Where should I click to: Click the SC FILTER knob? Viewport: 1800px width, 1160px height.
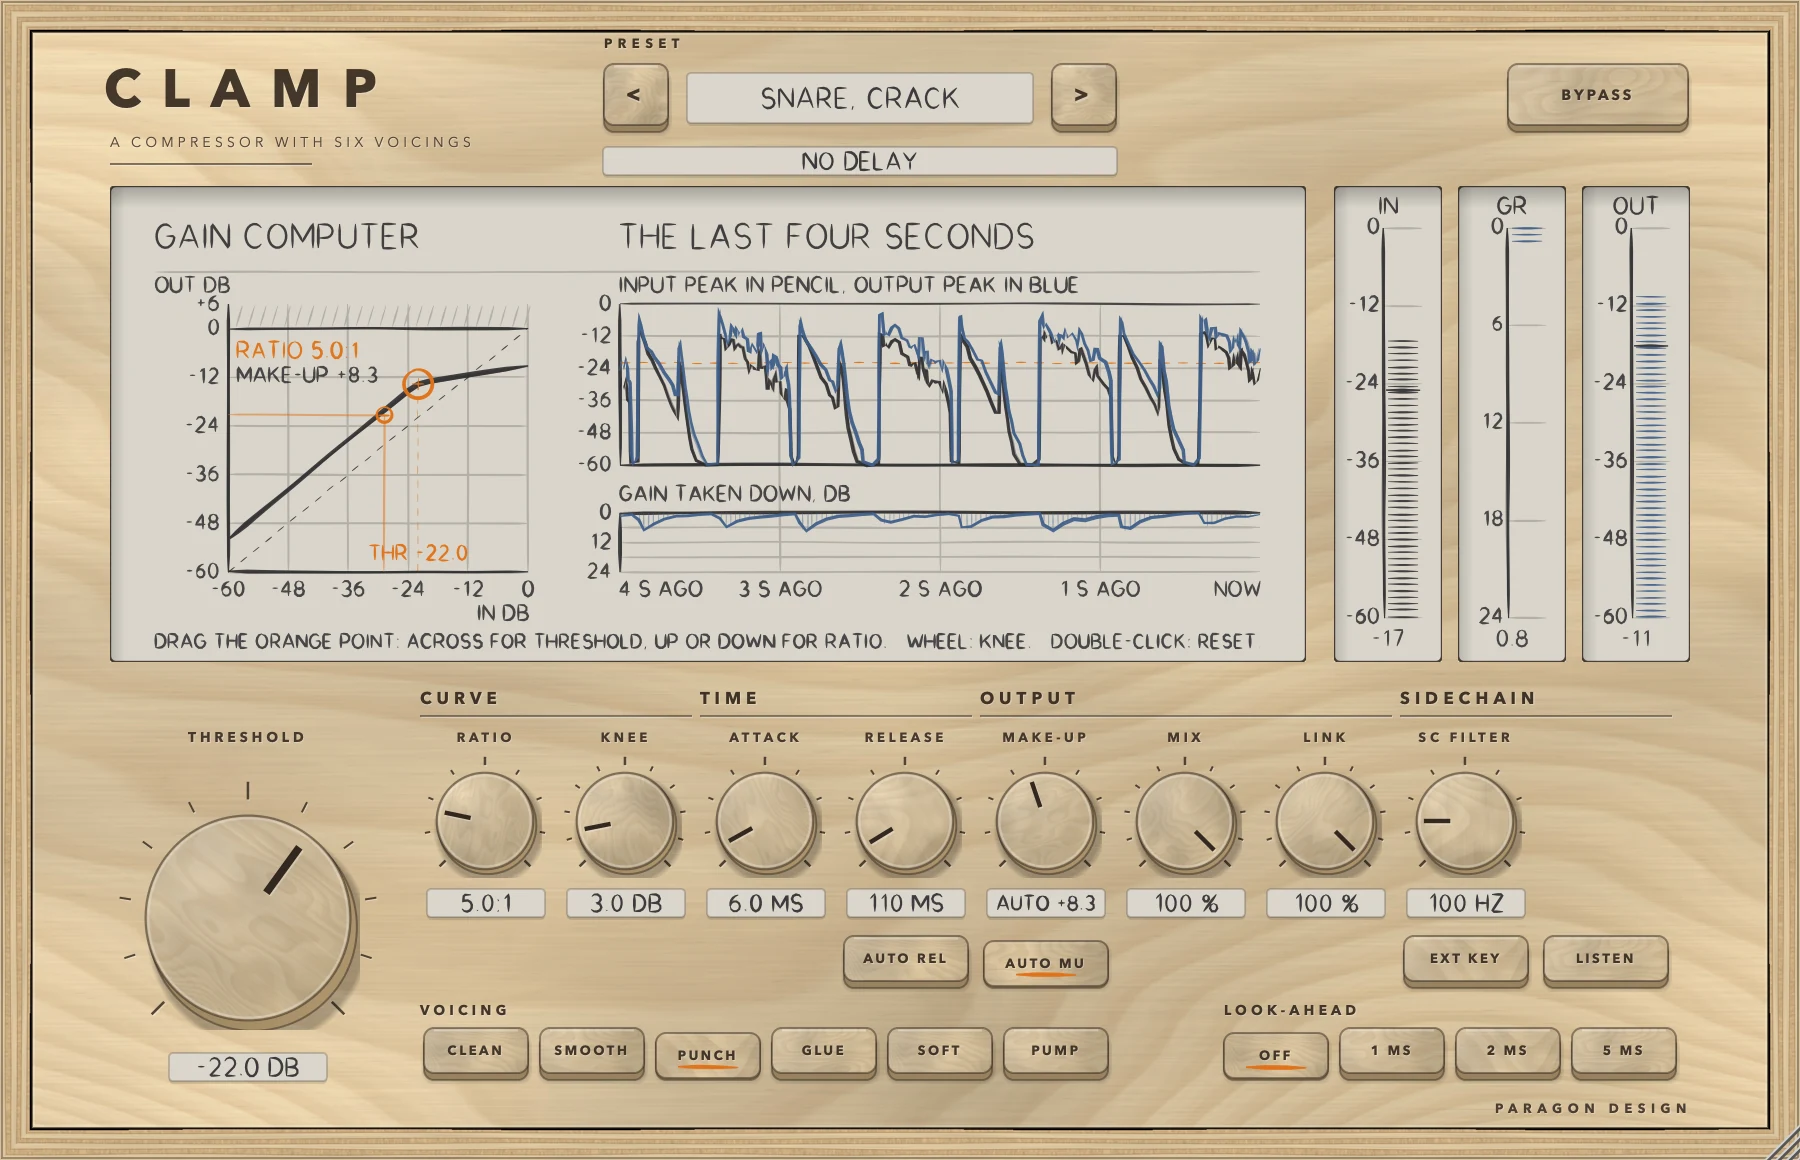tap(1465, 822)
